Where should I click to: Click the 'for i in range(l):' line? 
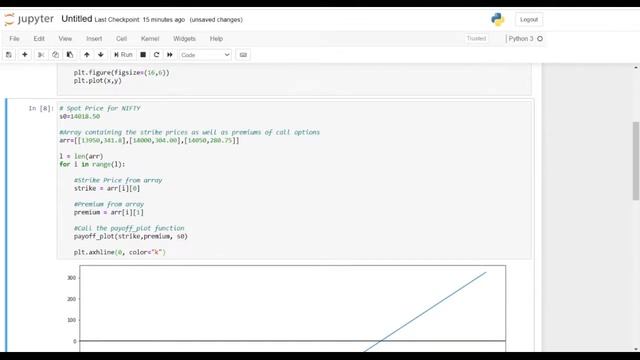[92, 164]
